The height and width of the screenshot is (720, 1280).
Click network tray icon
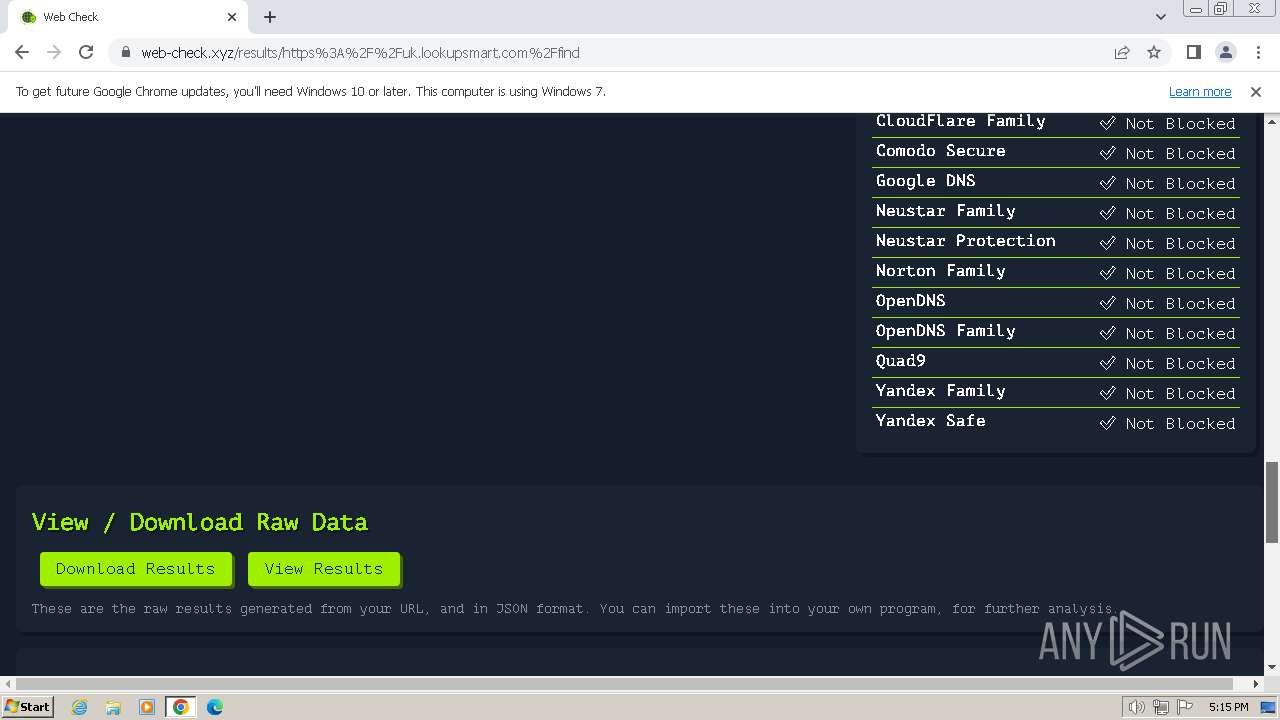click(1161, 707)
